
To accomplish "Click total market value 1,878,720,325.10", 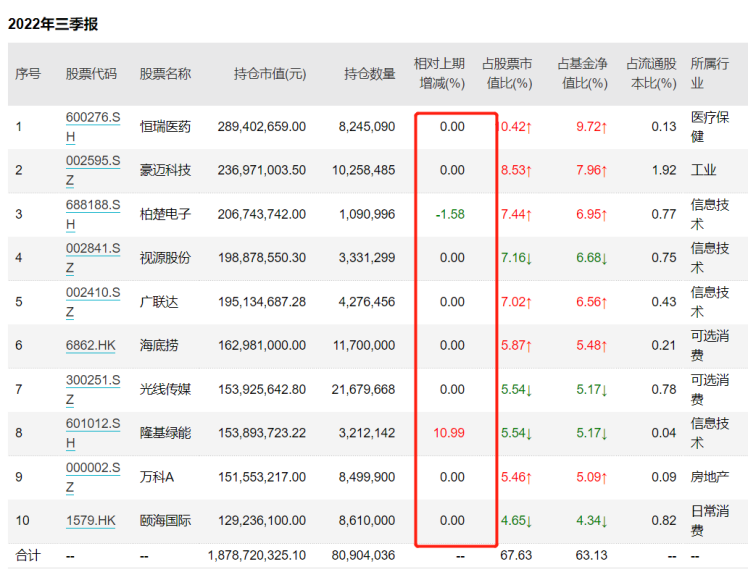I will click(257, 556).
